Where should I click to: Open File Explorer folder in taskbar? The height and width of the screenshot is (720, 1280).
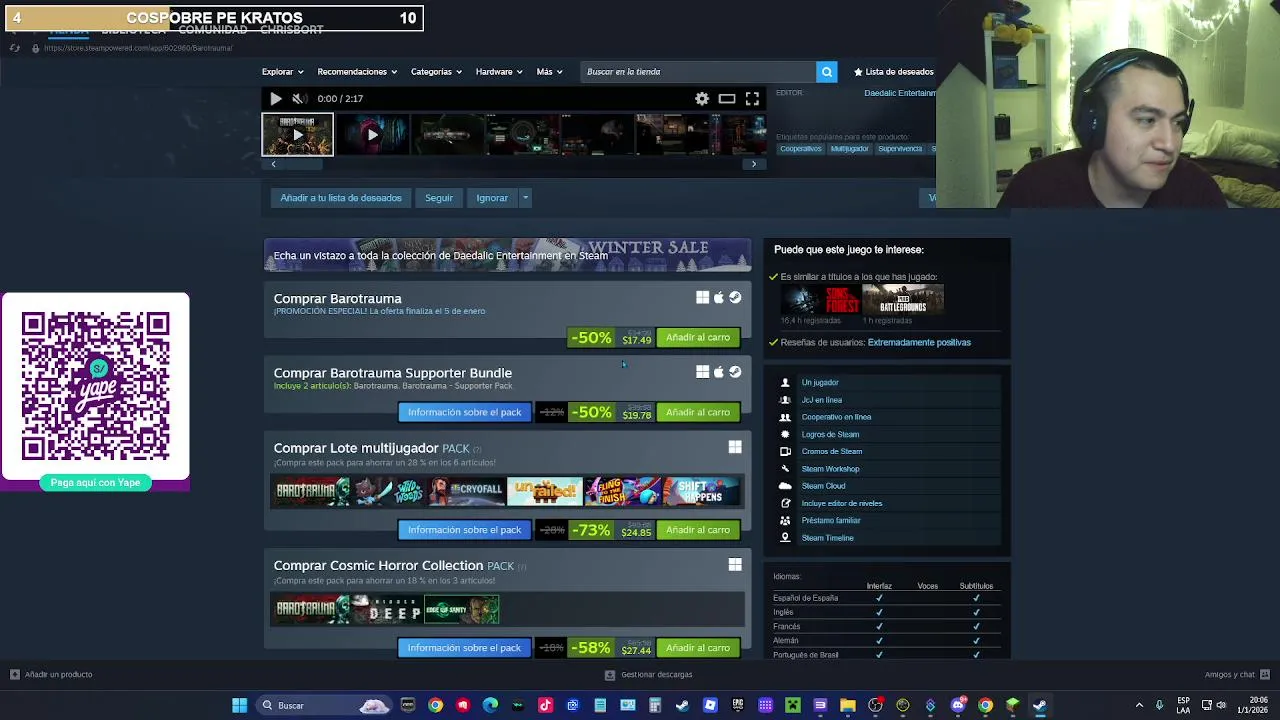pos(848,706)
